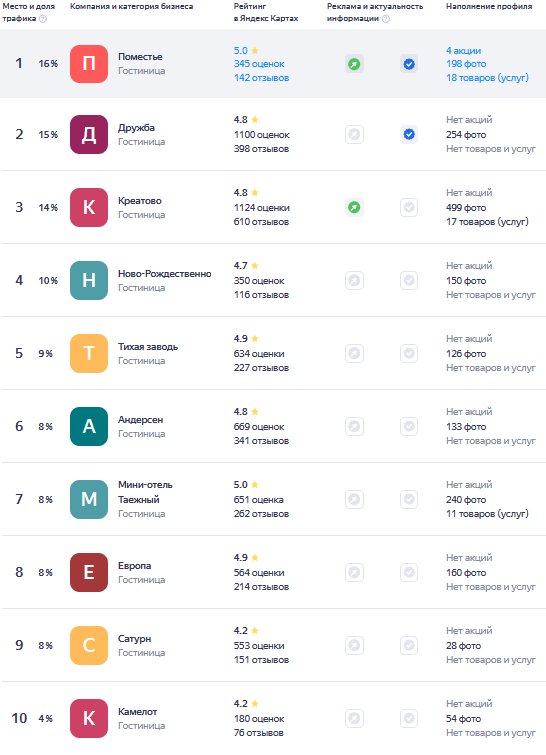Open the 18 товаров (услуг) link
Image resolution: width=546 pixels, height=755 pixels.
(487, 78)
